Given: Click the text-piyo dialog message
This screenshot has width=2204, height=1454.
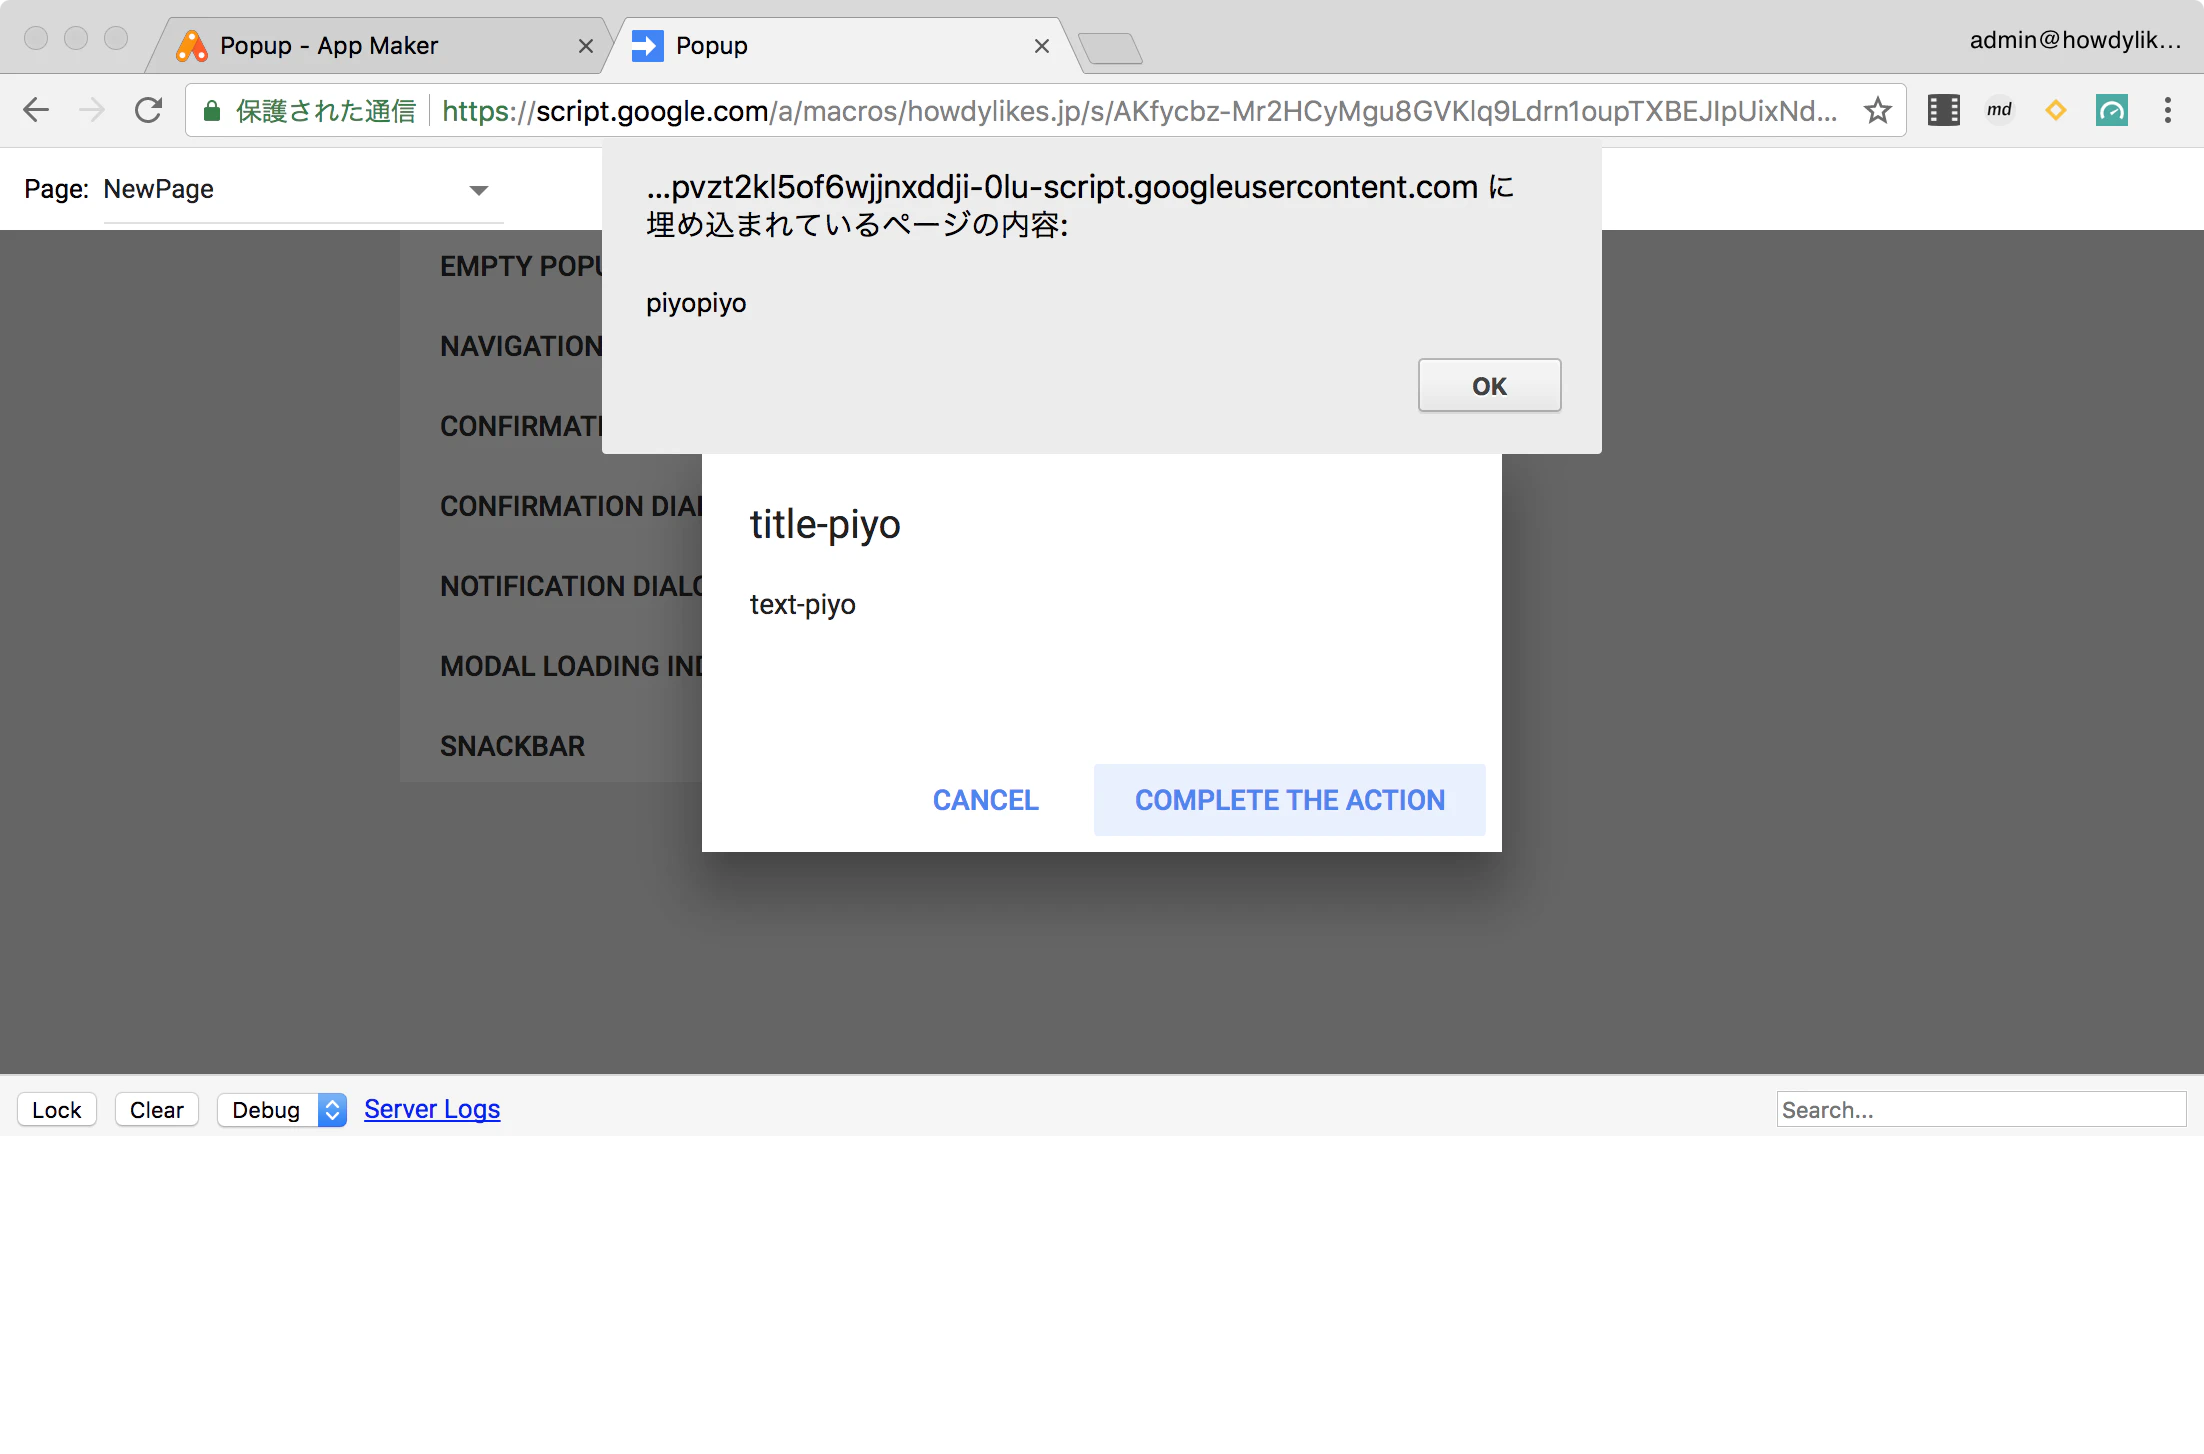Looking at the screenshot, I should pos(803,604).
